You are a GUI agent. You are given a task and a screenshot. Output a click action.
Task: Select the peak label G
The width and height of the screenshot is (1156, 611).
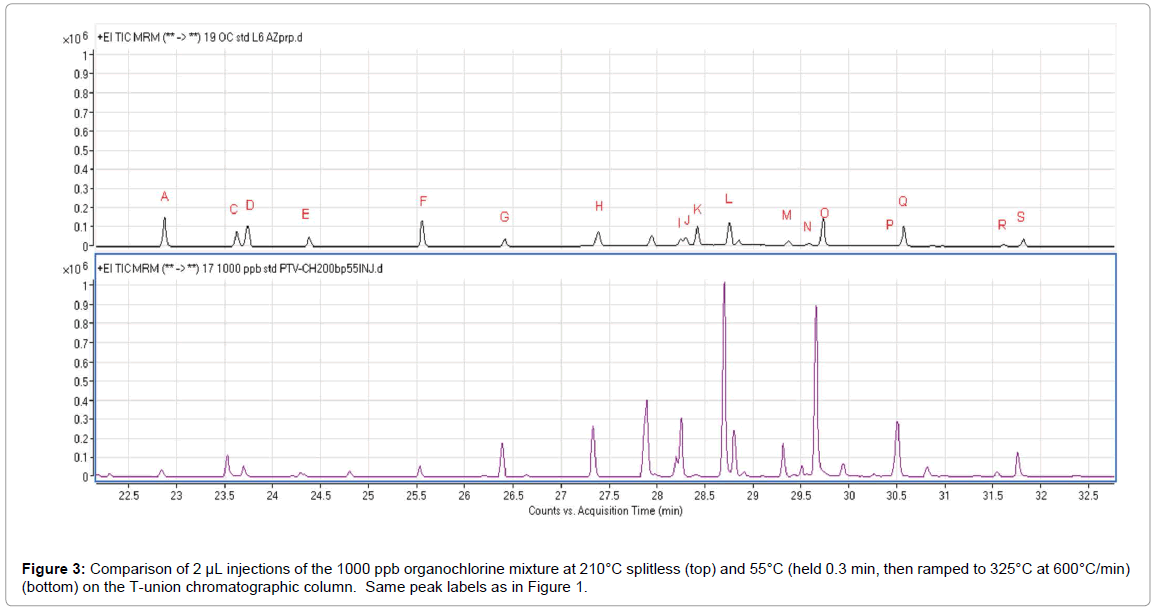pos(504,217)
